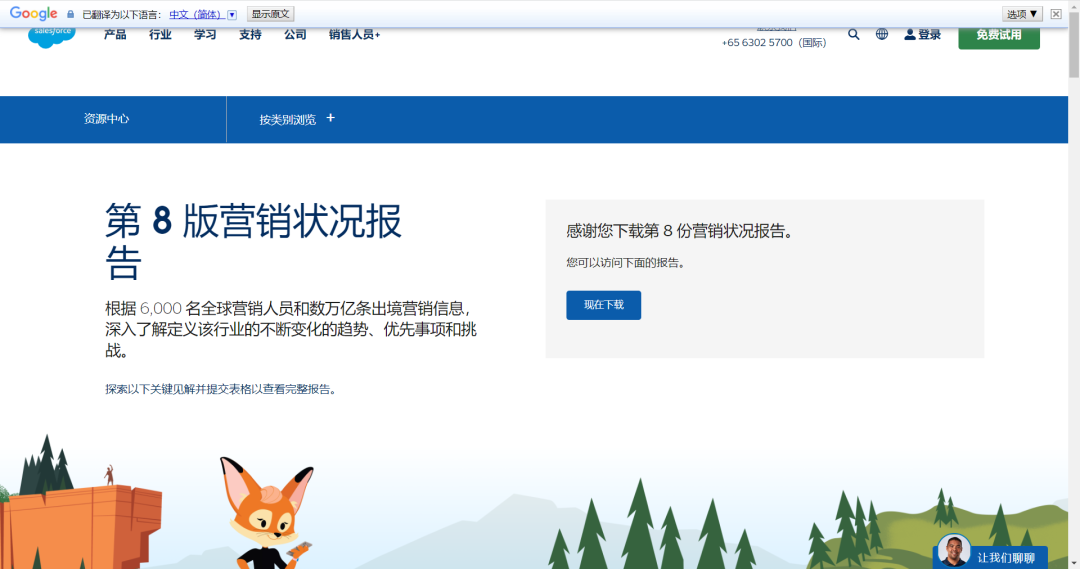The width and height of the screenshot is (1080, 569).
Task: Open the 学习 menu
Action: pyautogui.click(x=205, y=34)
